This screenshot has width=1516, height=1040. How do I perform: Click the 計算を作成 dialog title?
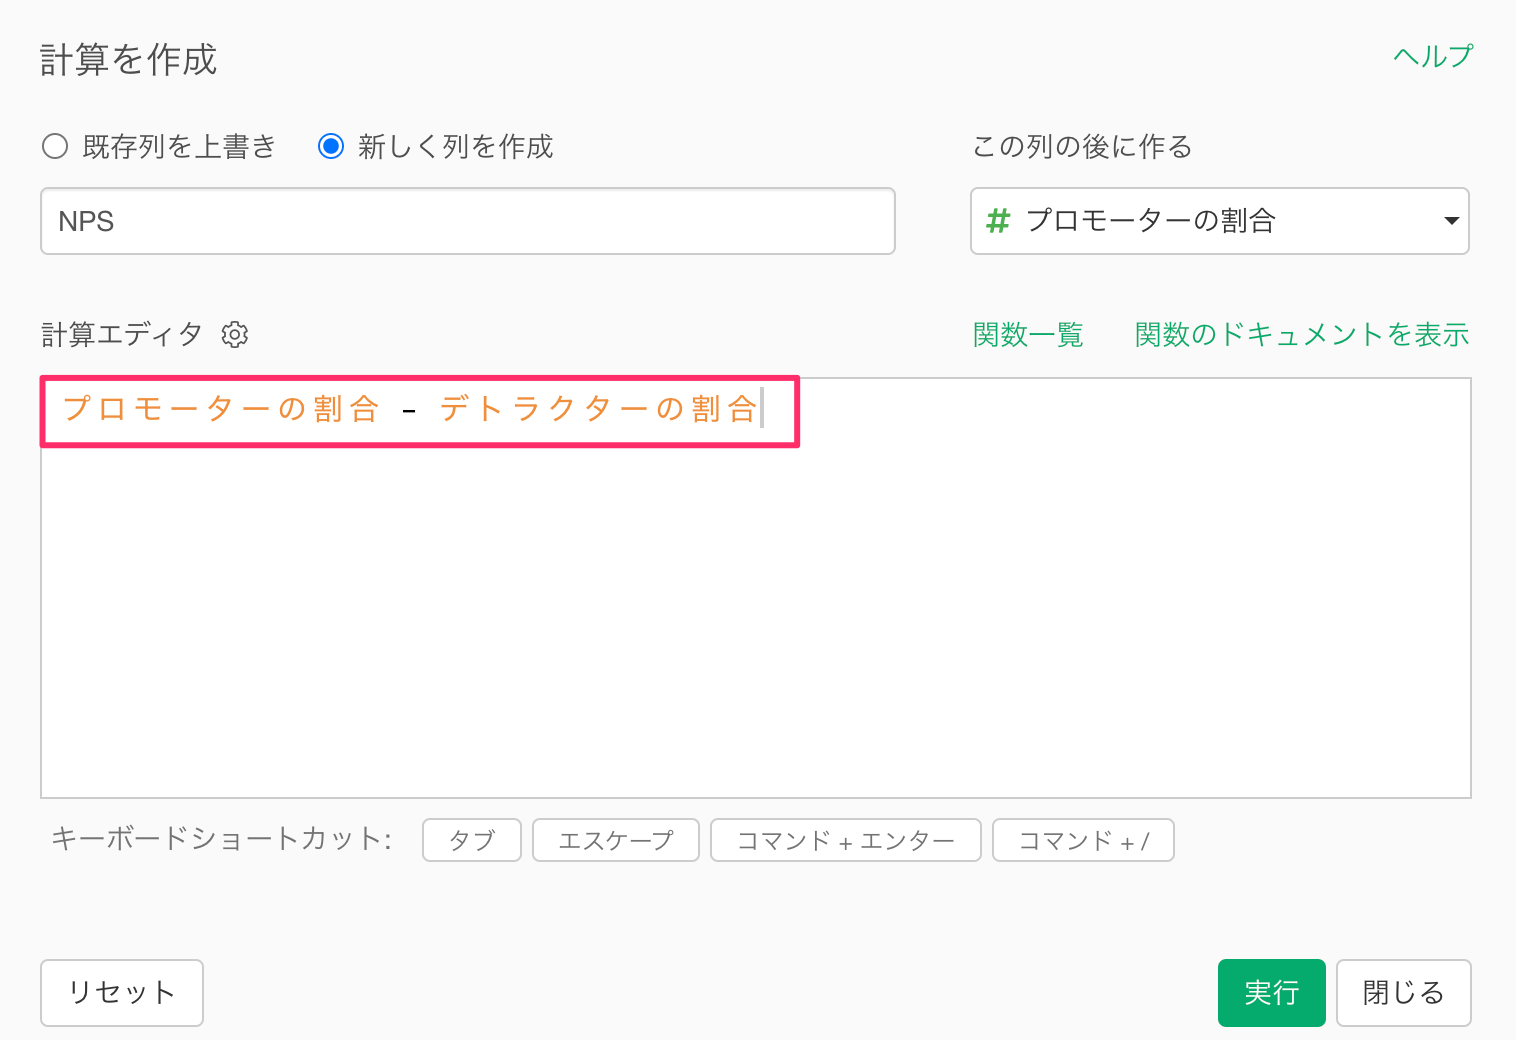pos(128,60)
